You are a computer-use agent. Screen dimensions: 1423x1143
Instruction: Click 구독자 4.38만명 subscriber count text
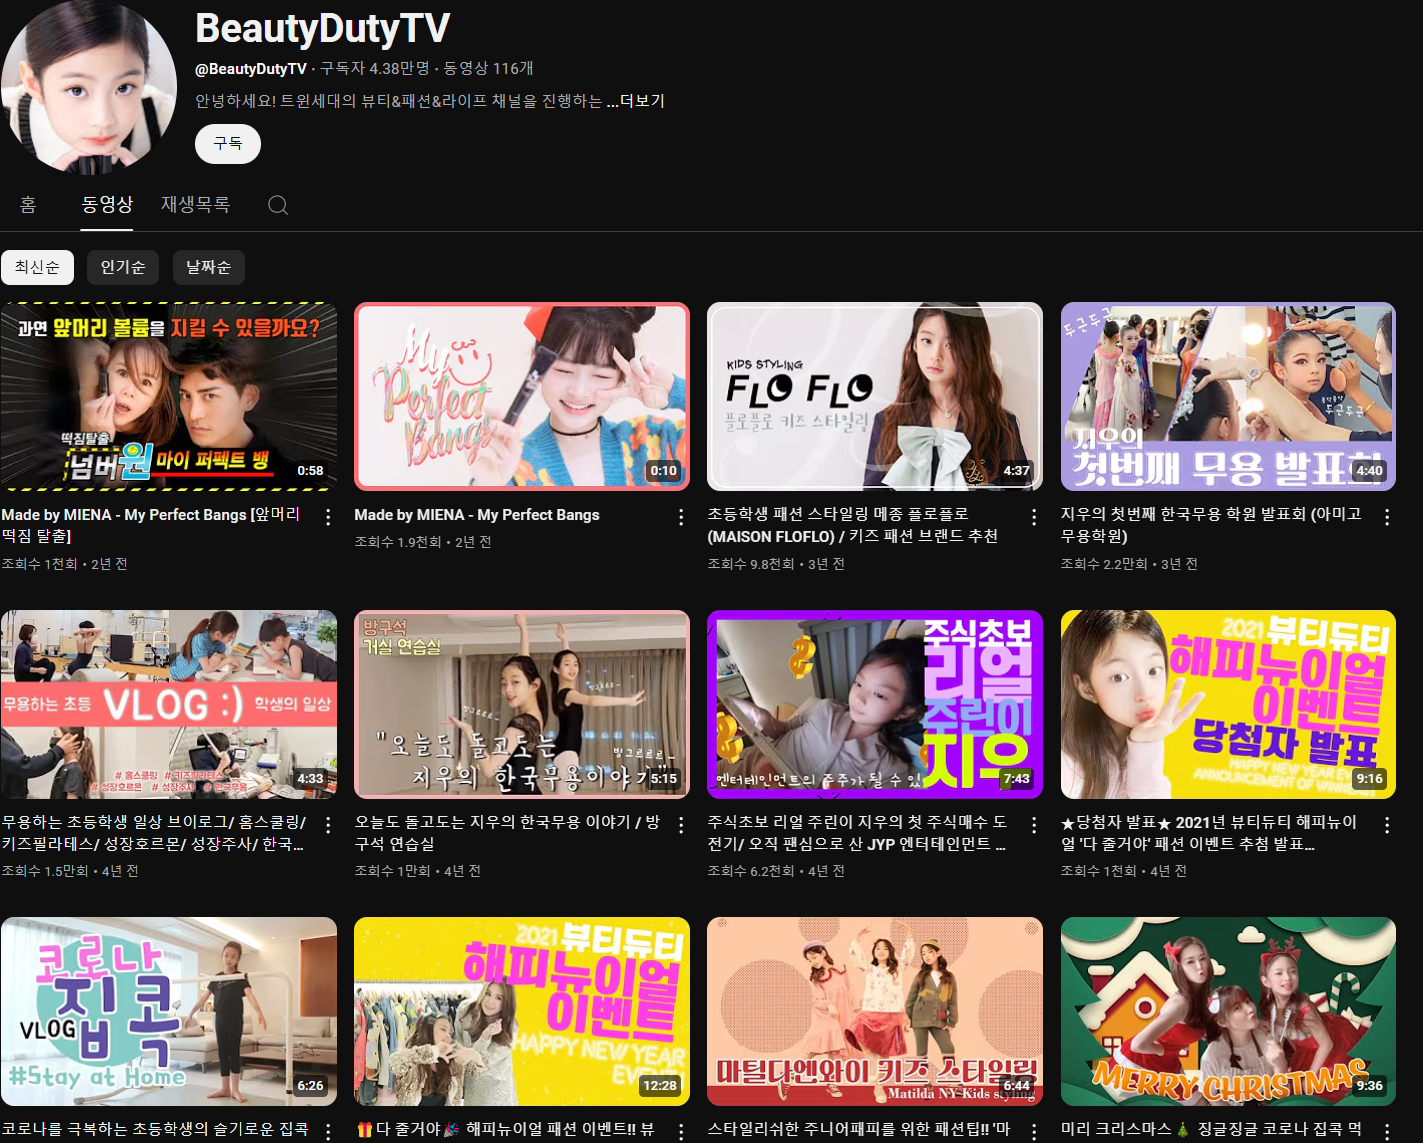375,69
